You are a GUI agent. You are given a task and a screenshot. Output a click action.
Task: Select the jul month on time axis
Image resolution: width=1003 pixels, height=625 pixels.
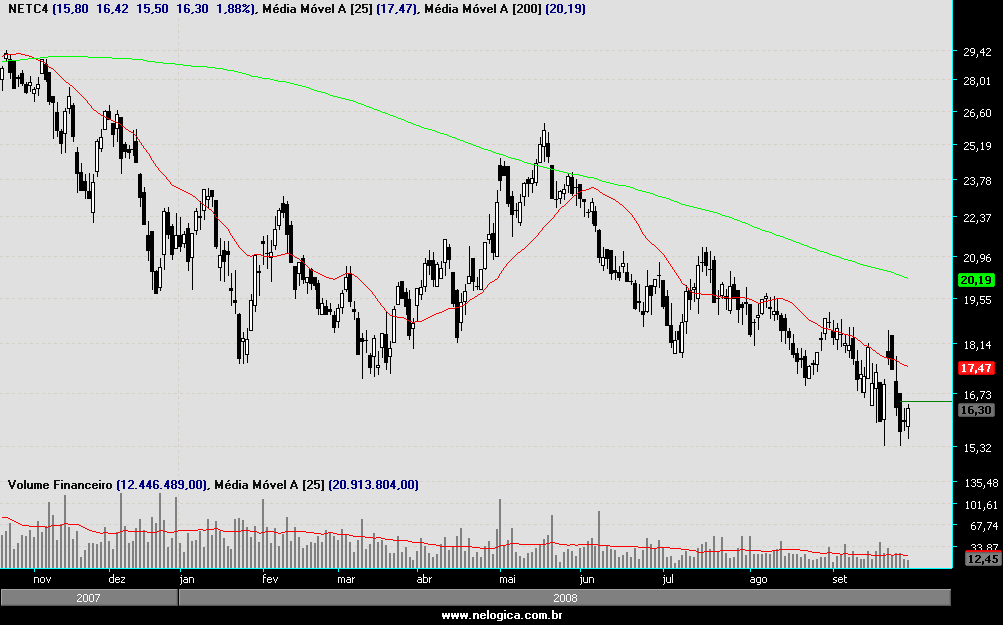coord(668,580)
